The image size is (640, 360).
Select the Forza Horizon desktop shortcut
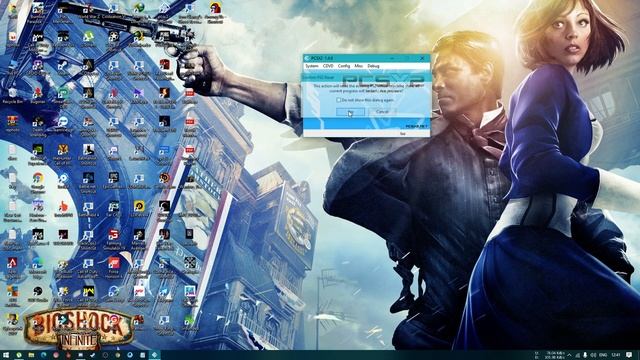click(114, 267)
